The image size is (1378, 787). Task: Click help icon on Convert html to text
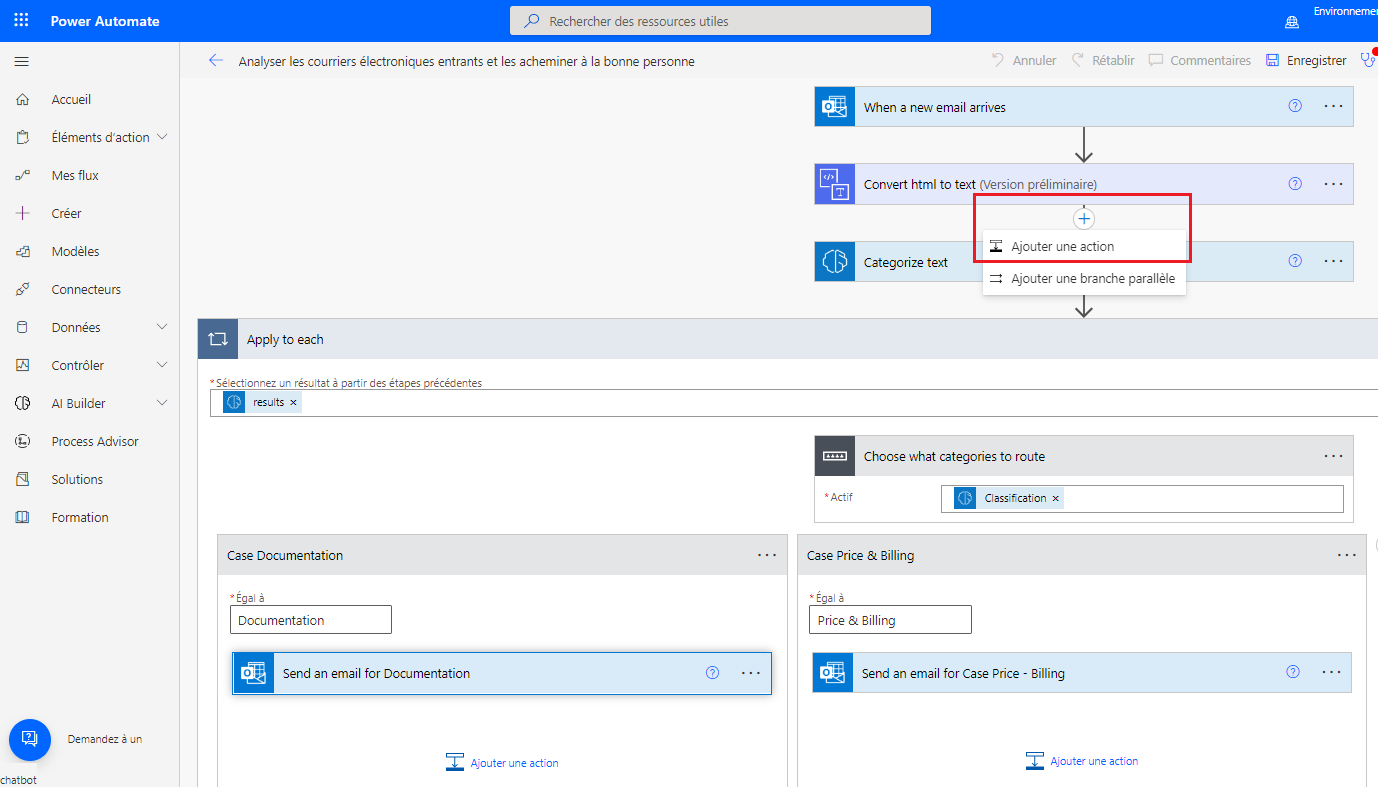[1295, 184]
